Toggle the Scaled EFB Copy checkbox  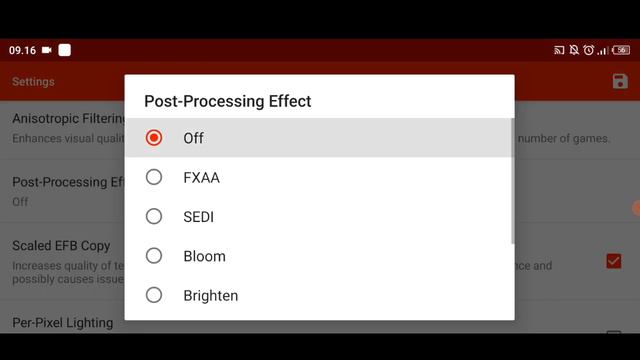pyautogui.click(x=614, y=261)
